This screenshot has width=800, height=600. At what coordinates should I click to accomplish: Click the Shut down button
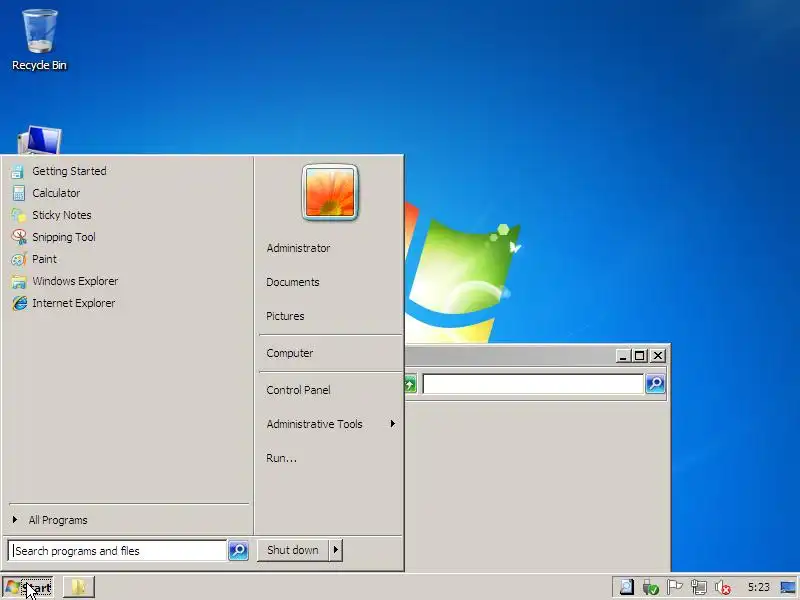(x=292, y=550)
